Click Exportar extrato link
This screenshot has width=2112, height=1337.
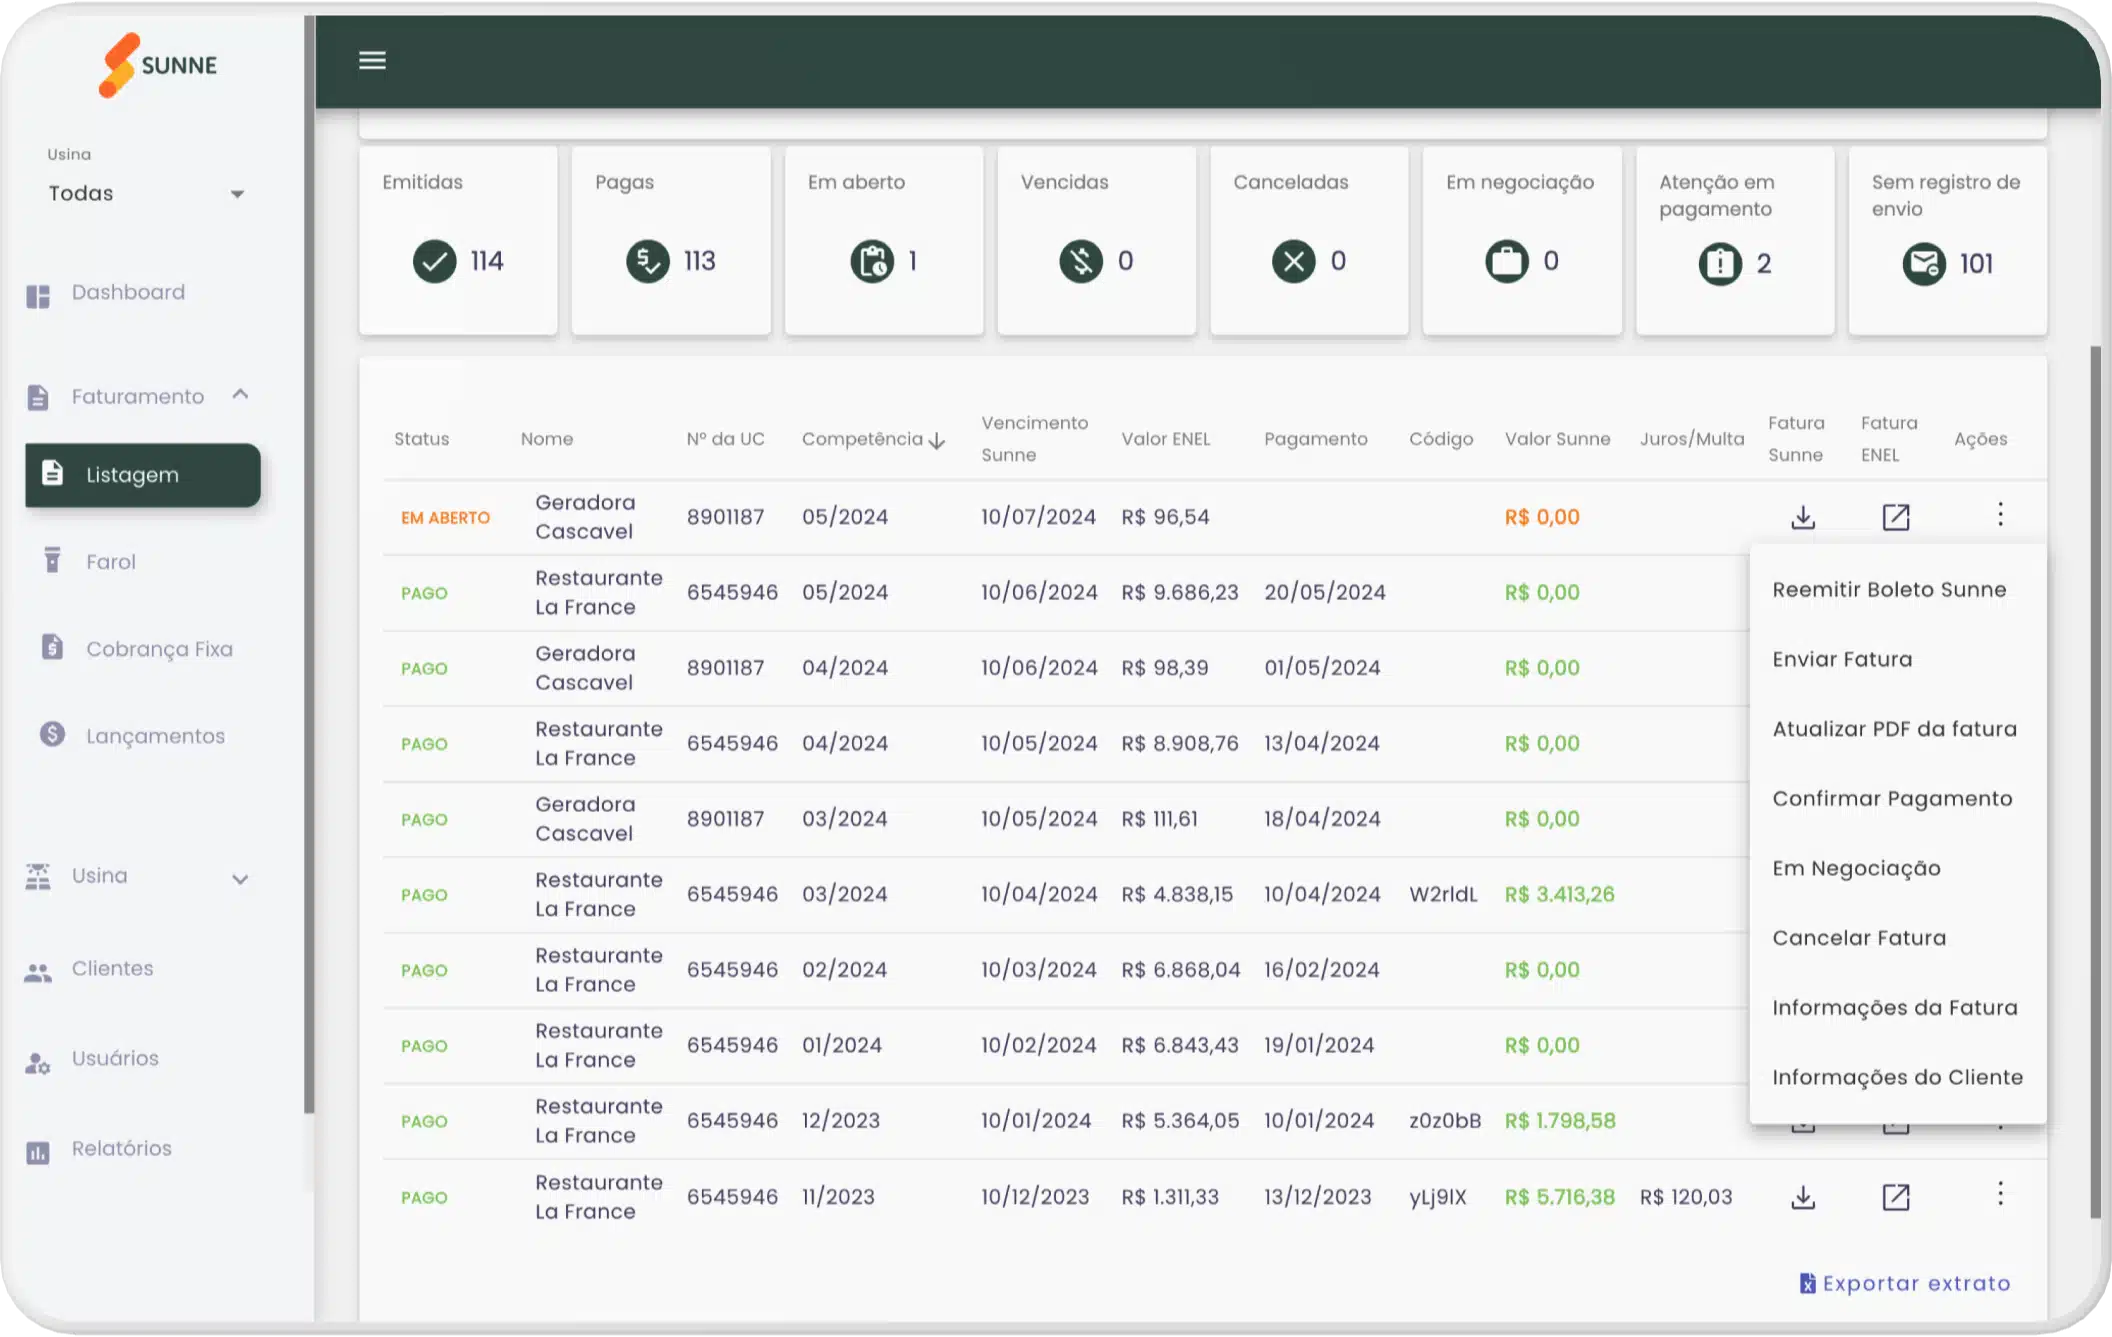[x=1904, y=1283]
